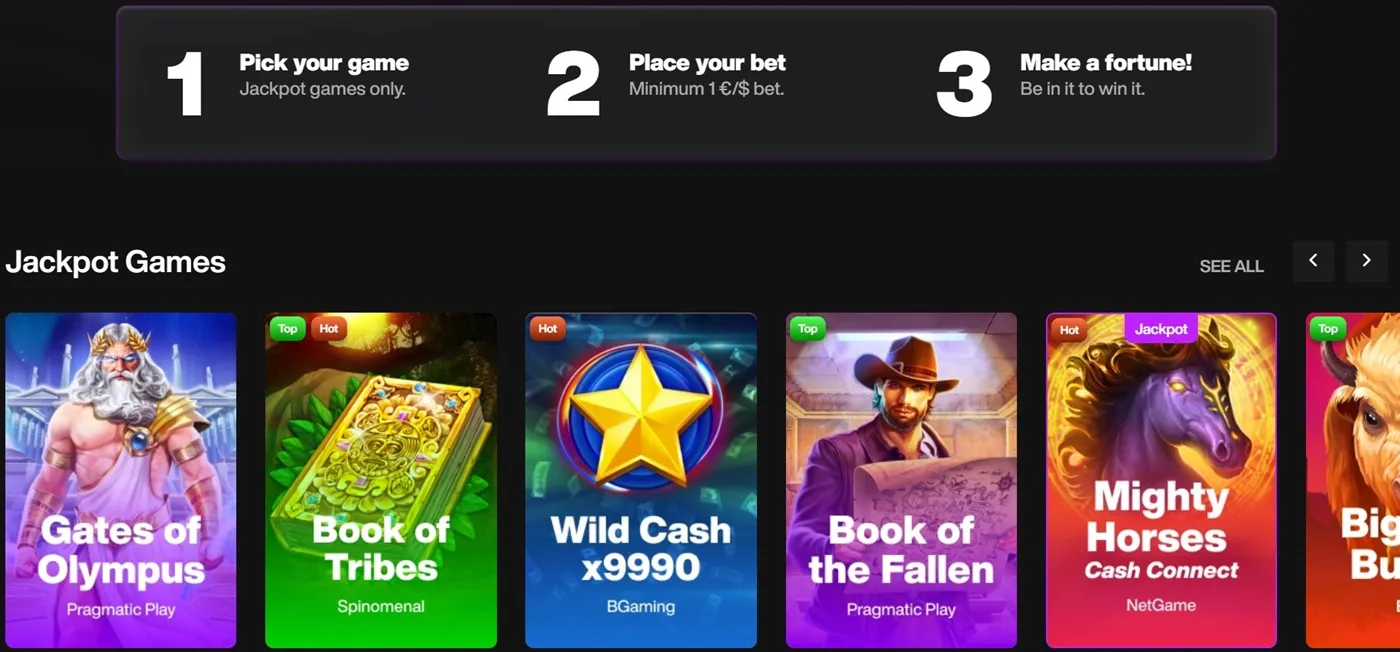
Task: Click the Top badge on Book of Tribes
Action: 287,328
